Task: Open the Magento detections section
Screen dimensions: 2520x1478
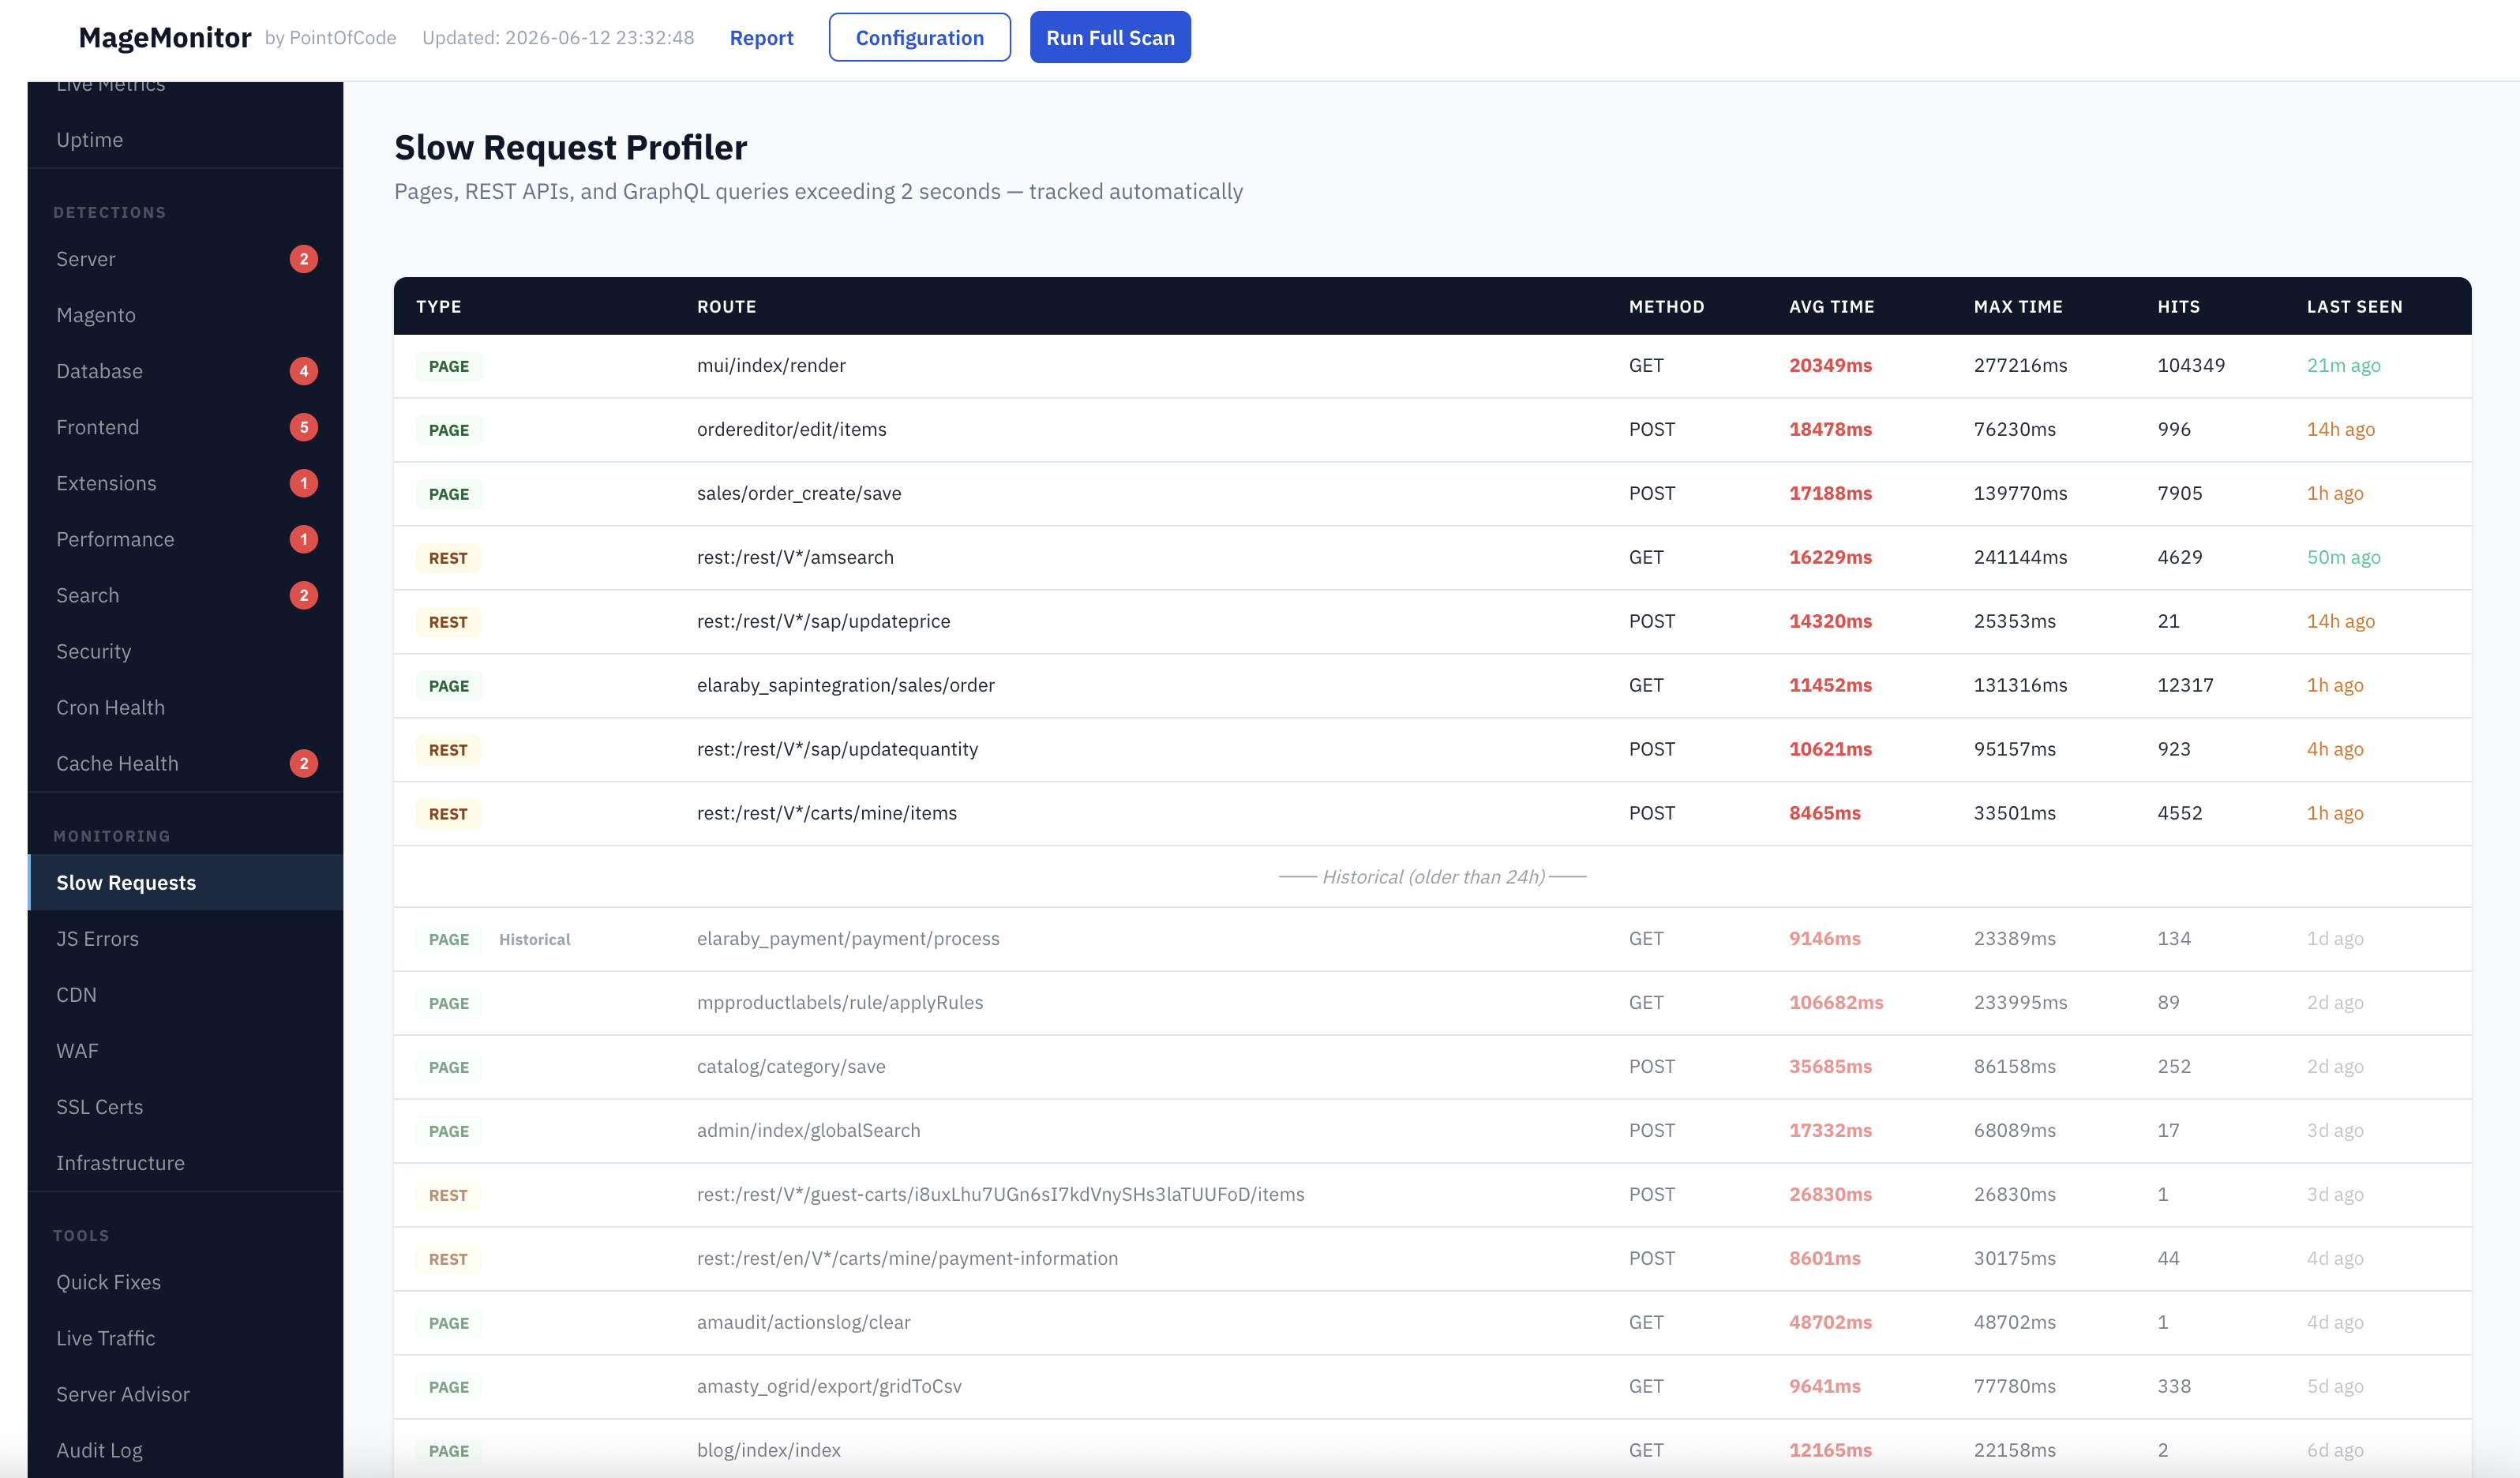Action: point(186,315)
